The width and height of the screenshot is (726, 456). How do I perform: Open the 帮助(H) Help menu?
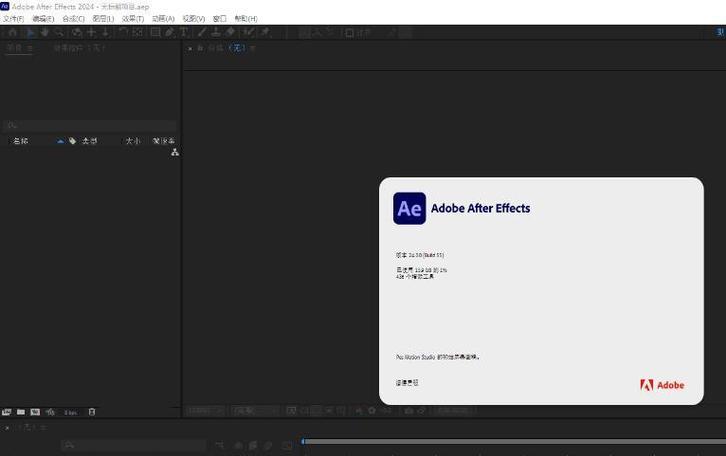click(246, 19)
